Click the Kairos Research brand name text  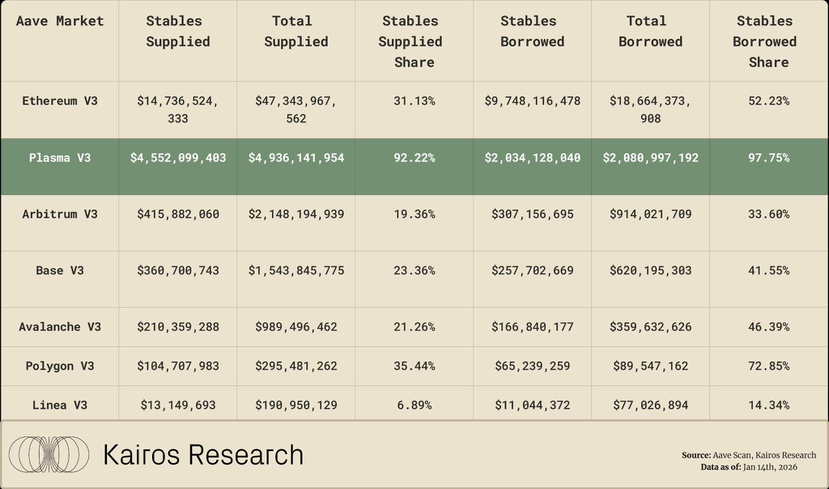tap(203, 456)
